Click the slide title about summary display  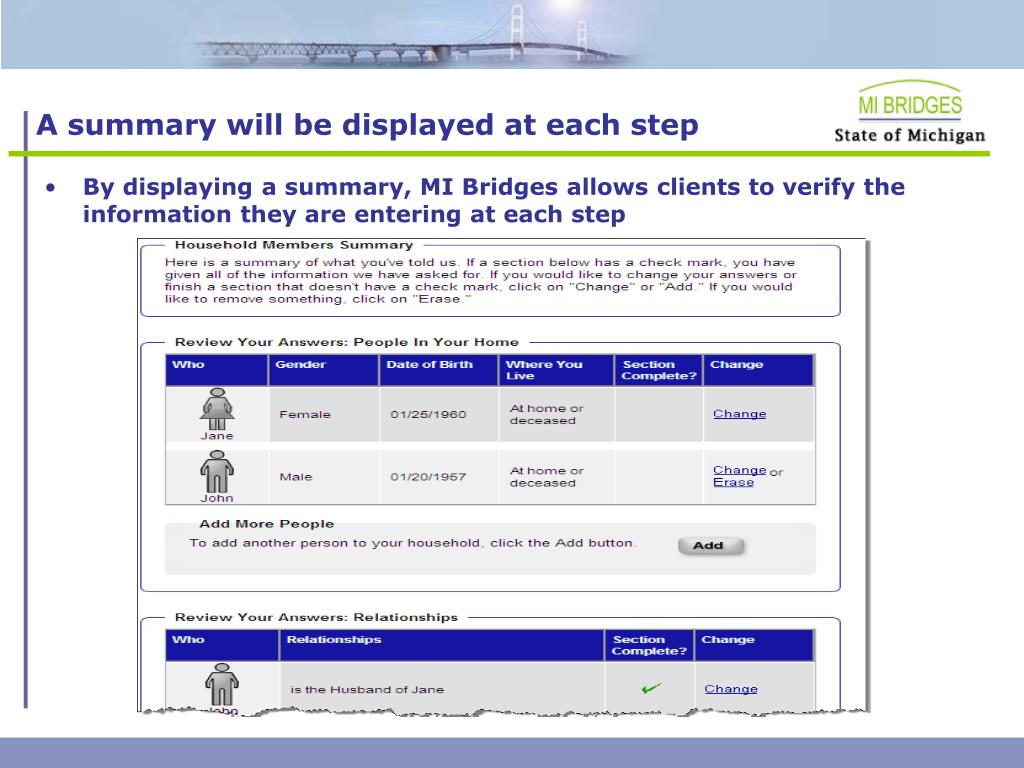(367, 125)
